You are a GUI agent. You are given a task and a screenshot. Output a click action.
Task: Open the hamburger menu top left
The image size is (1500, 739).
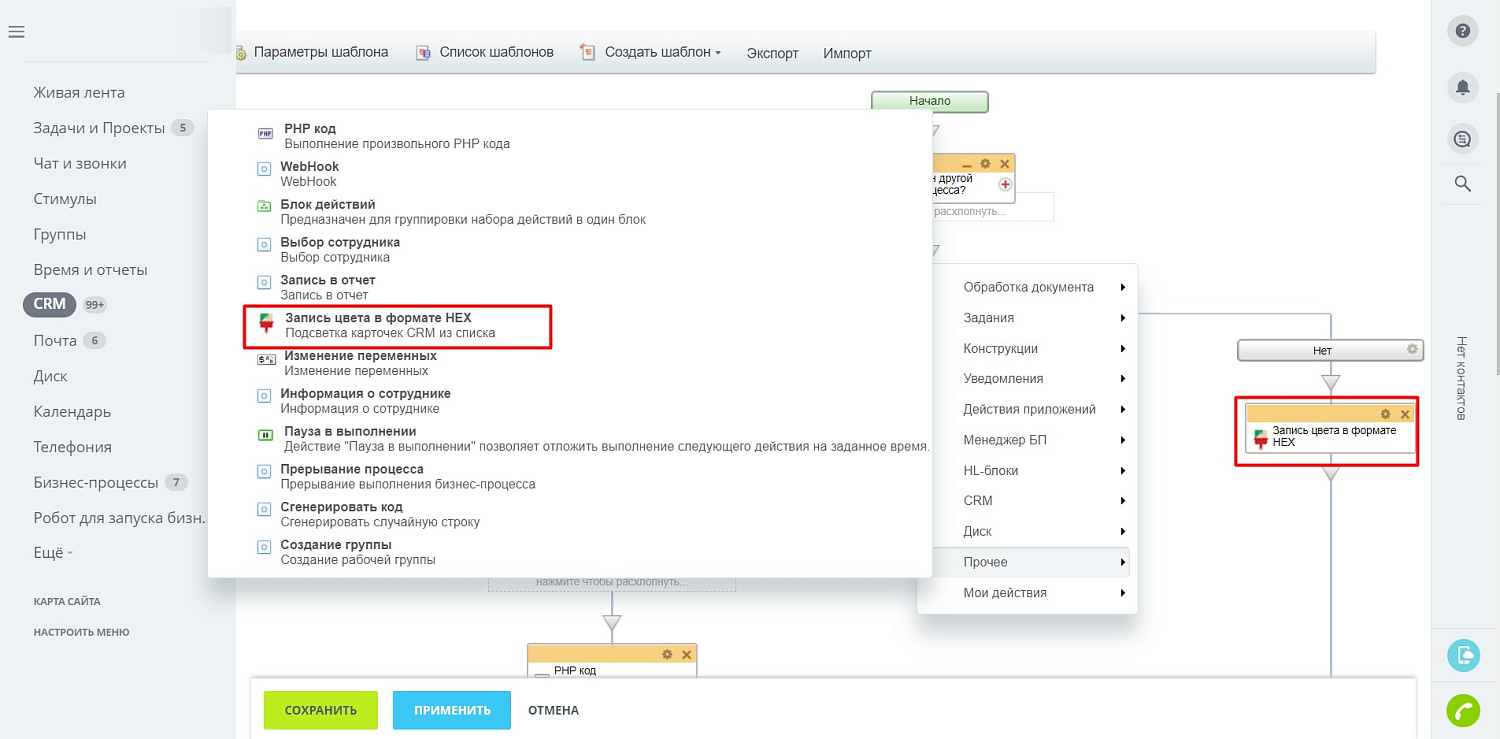16,31
